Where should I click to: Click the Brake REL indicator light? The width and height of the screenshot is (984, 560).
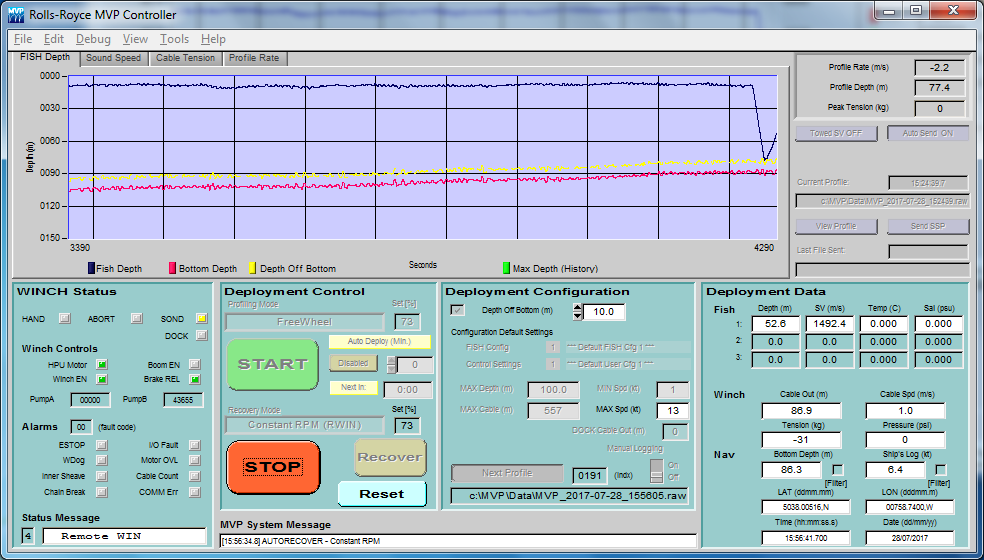coord(195,379)
